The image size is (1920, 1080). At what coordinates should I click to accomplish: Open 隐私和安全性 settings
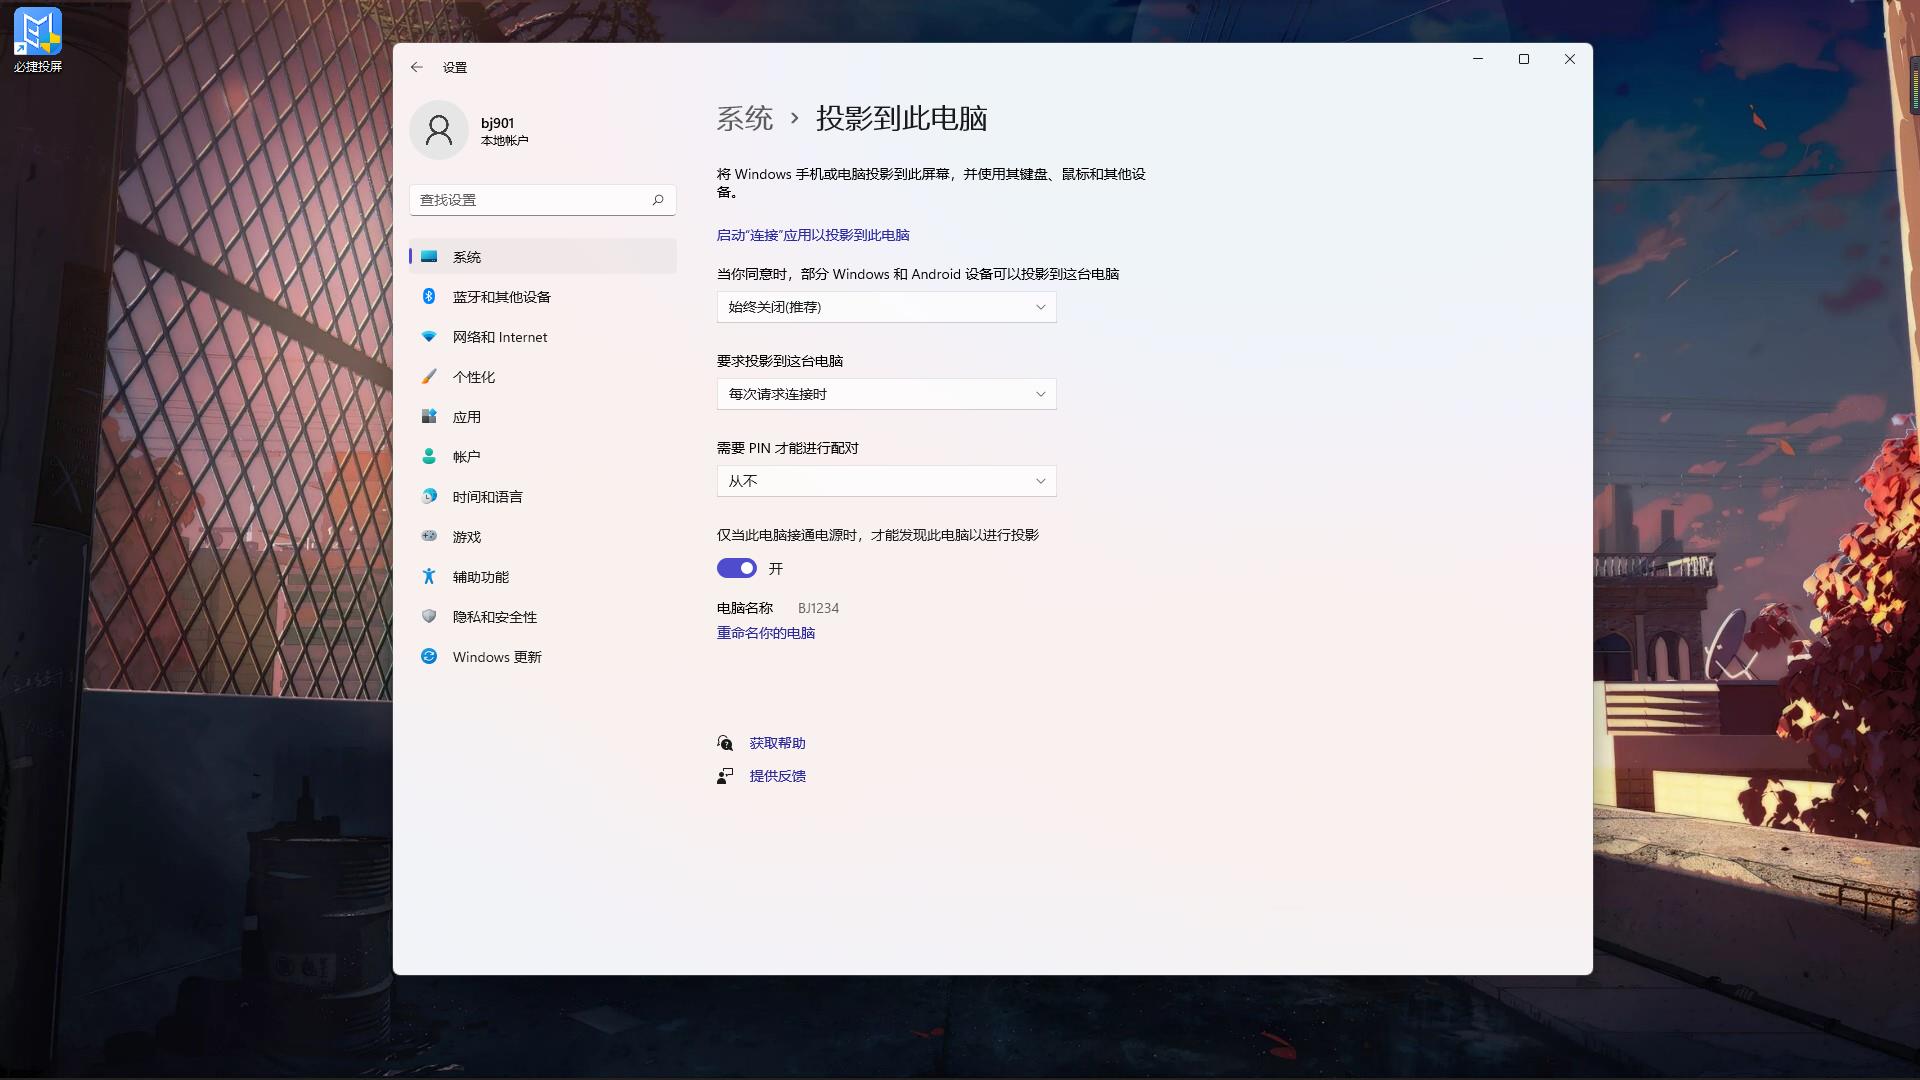tap(543, 616)
